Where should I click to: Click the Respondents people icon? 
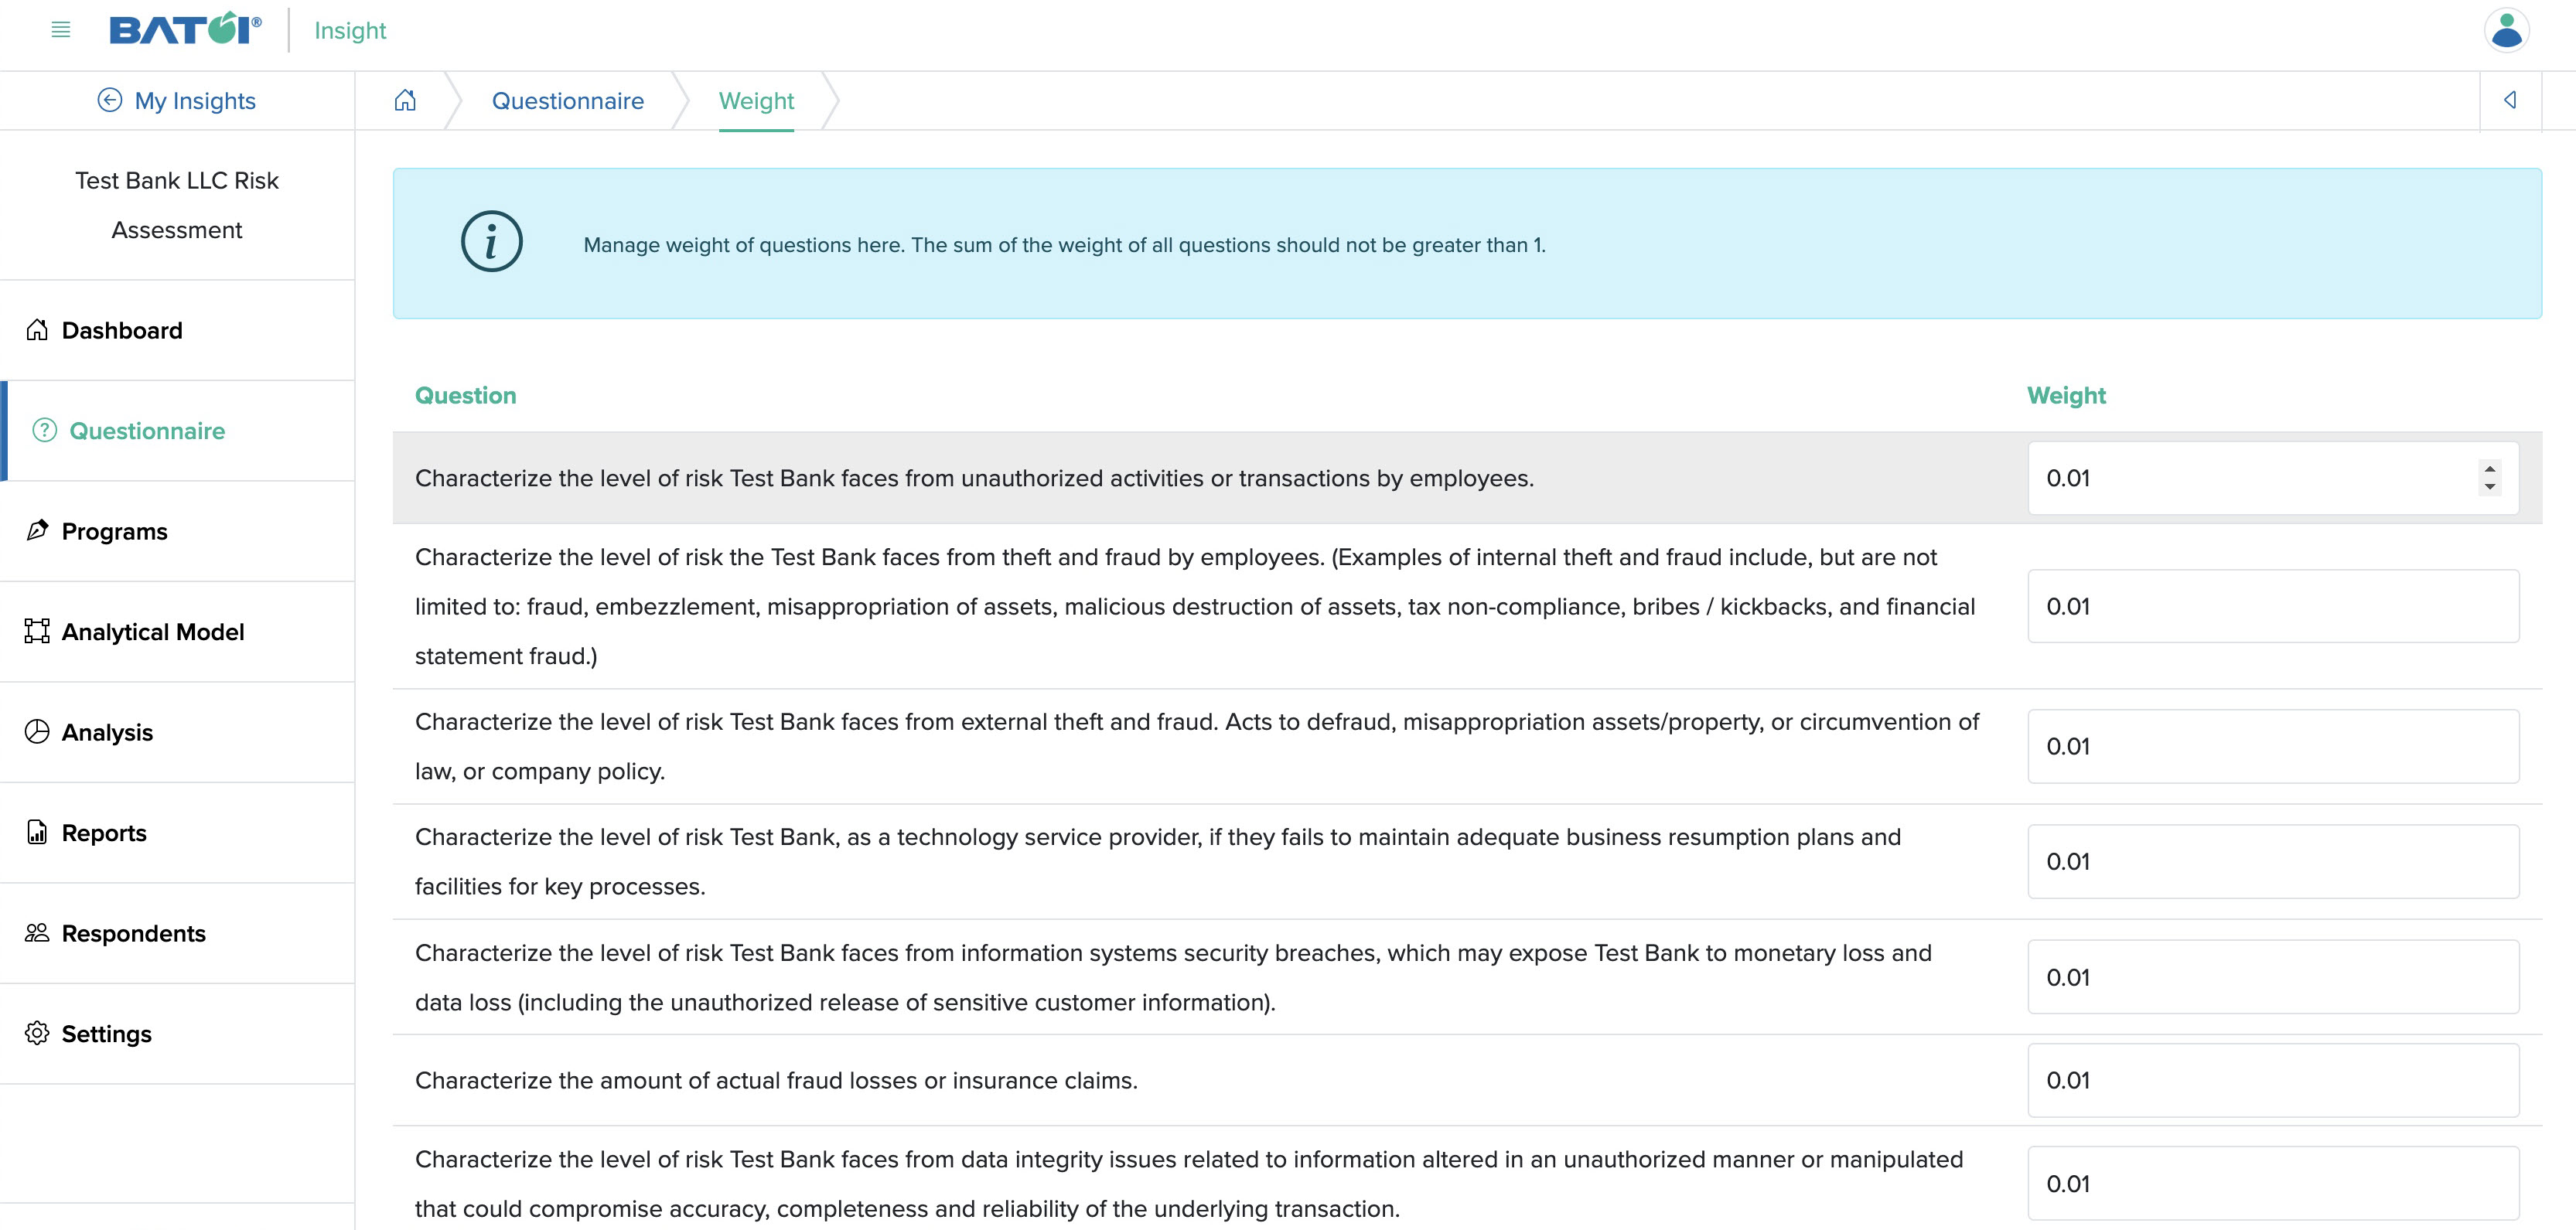37,933
